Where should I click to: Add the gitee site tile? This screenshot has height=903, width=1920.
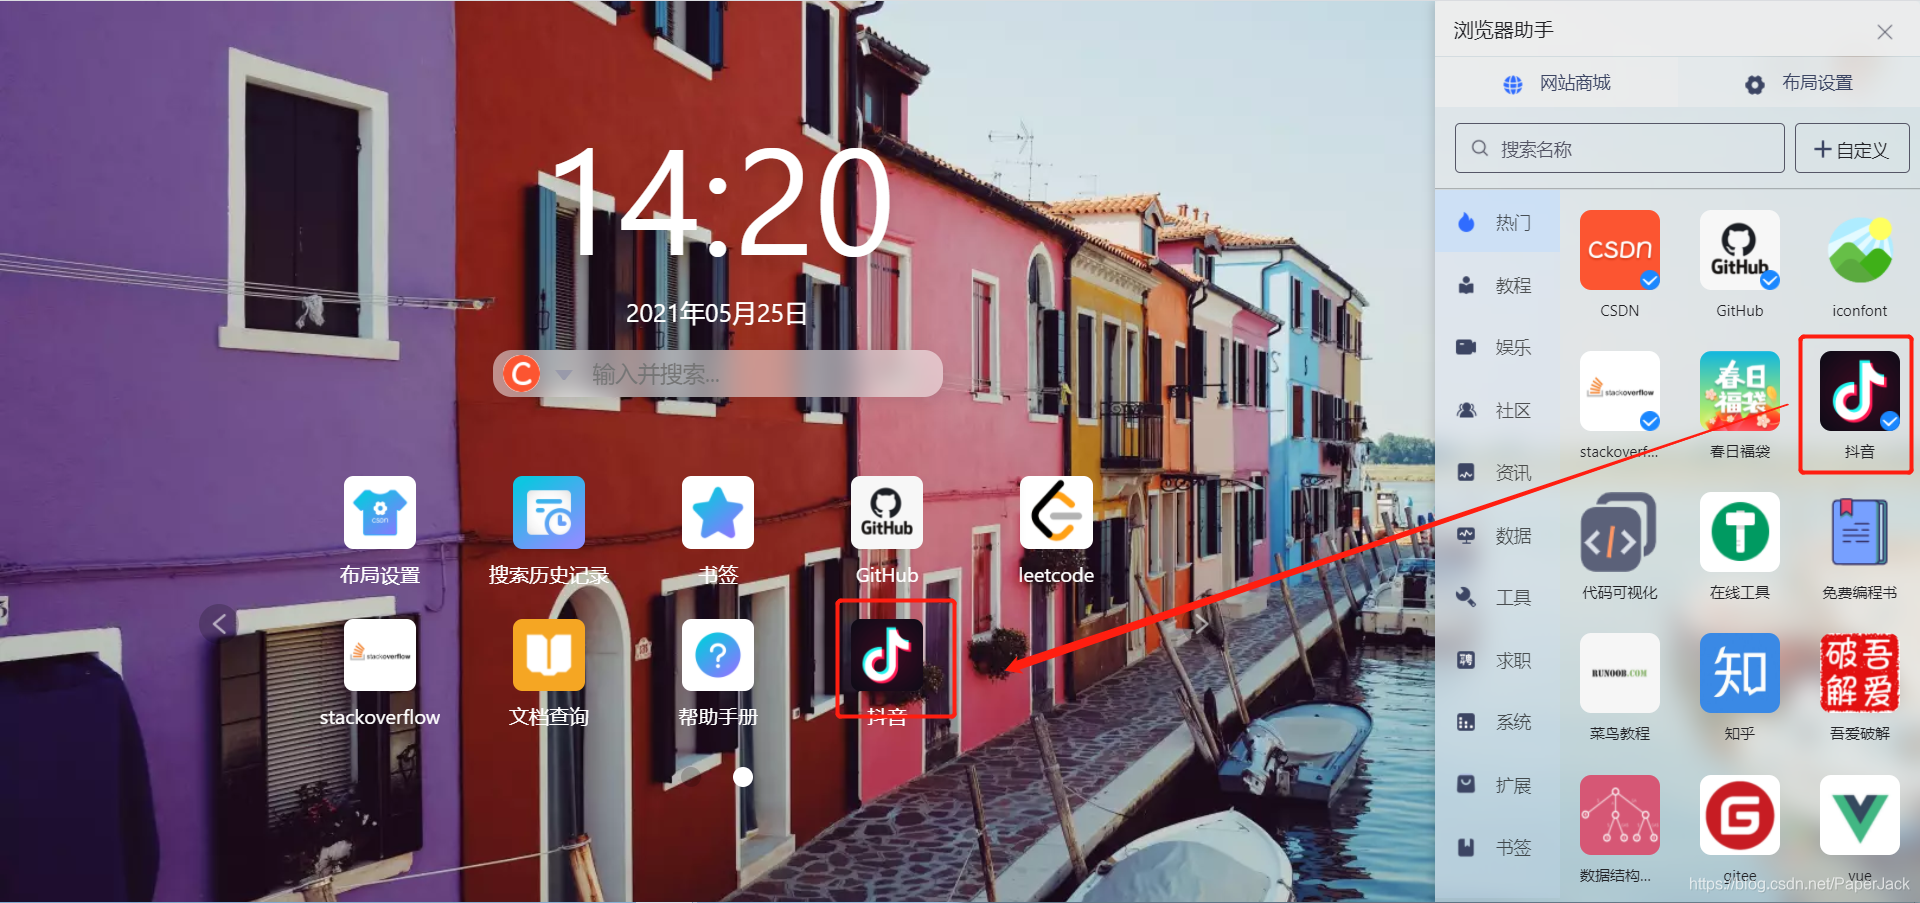(x=1740, y=815)
